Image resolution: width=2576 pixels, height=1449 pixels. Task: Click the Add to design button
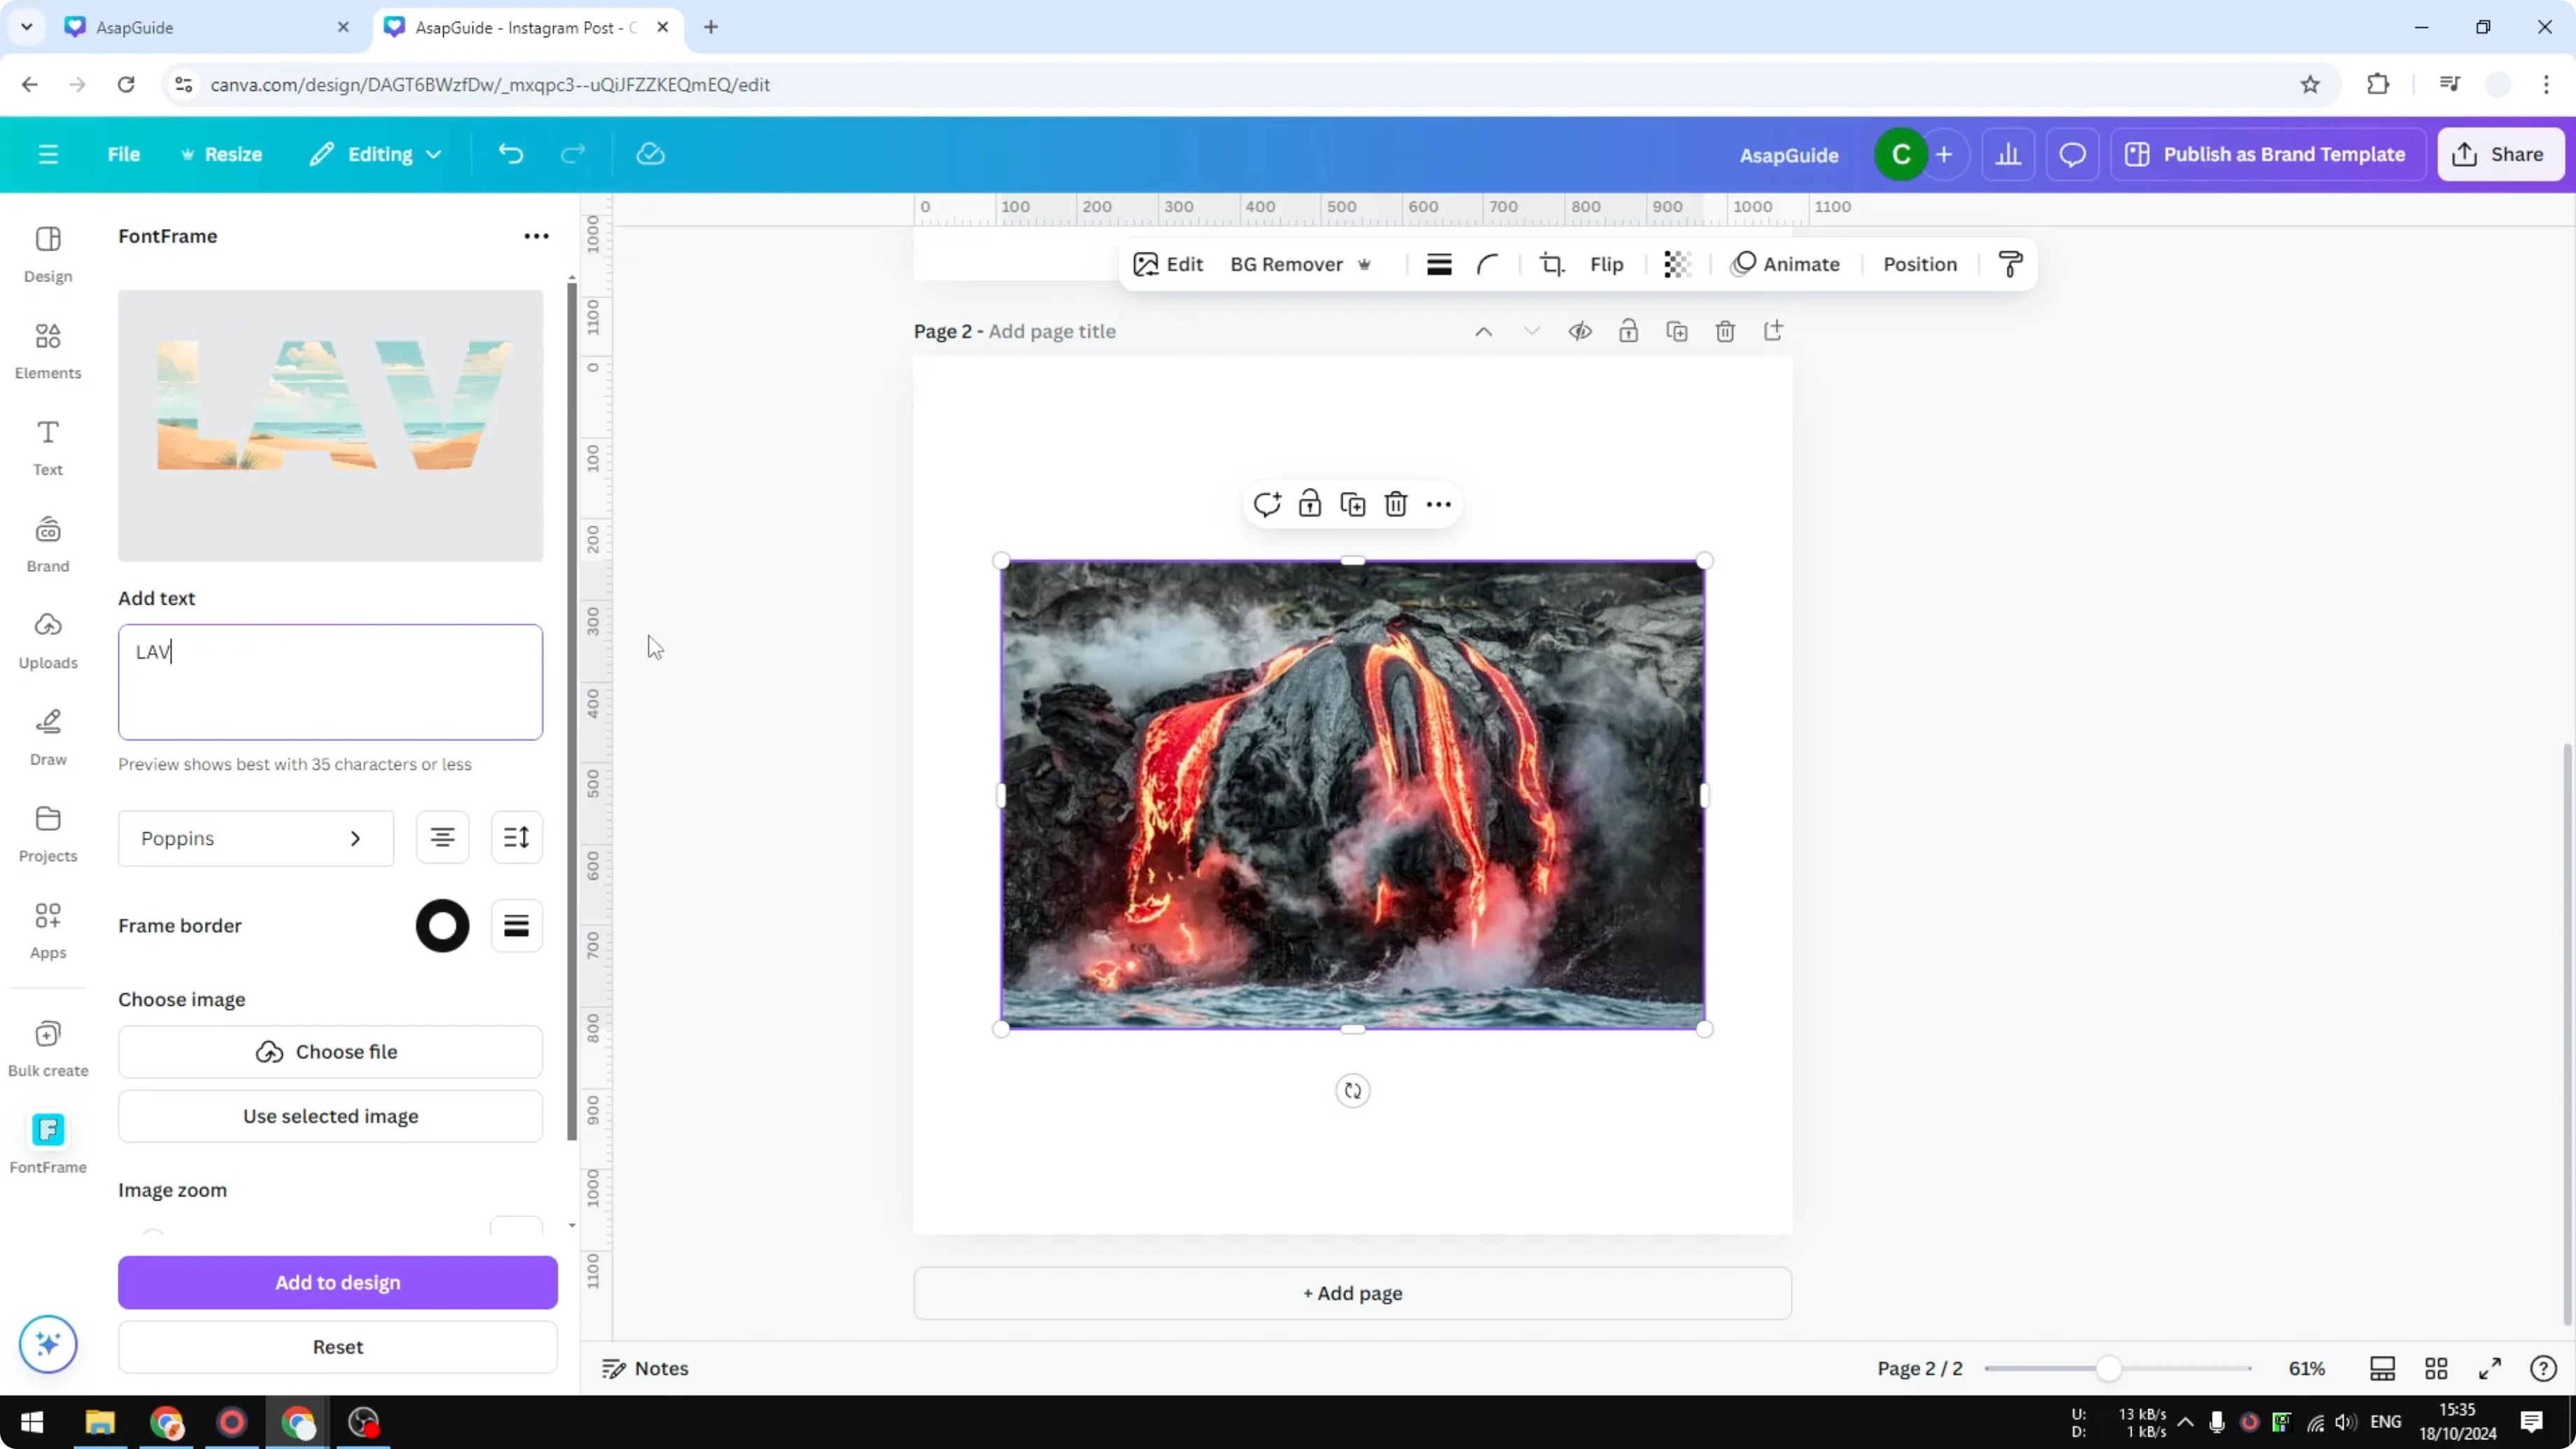[x=337, y=1283]
